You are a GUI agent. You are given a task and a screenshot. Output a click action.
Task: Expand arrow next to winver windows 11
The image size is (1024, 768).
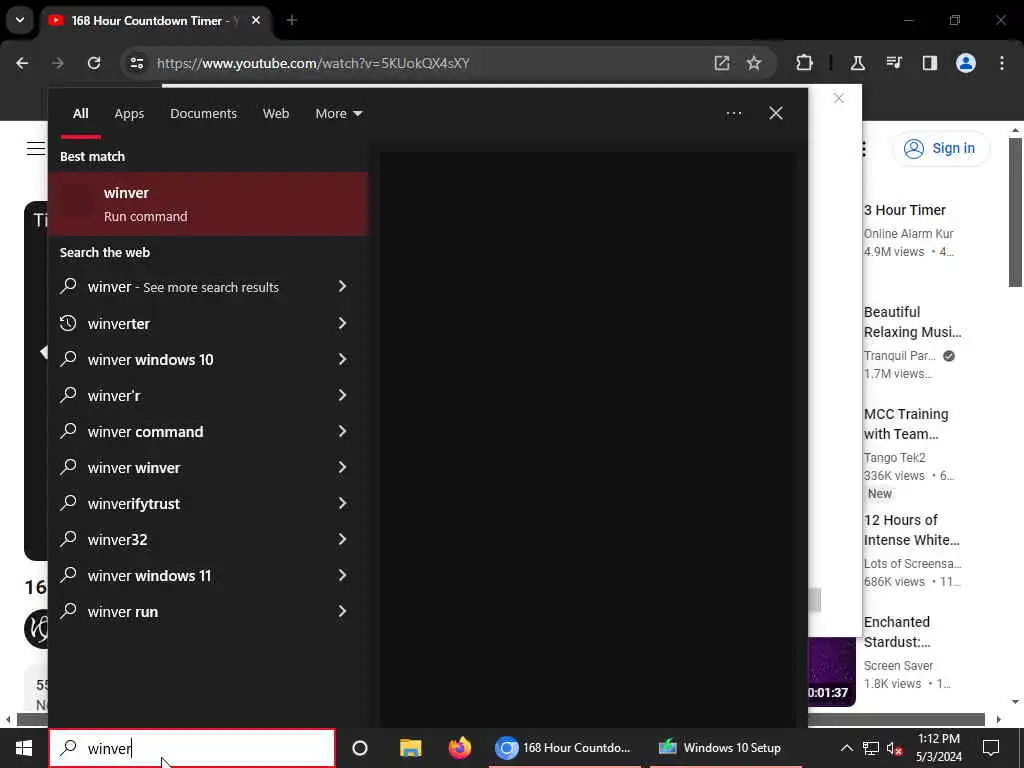(x=342, y=575)
